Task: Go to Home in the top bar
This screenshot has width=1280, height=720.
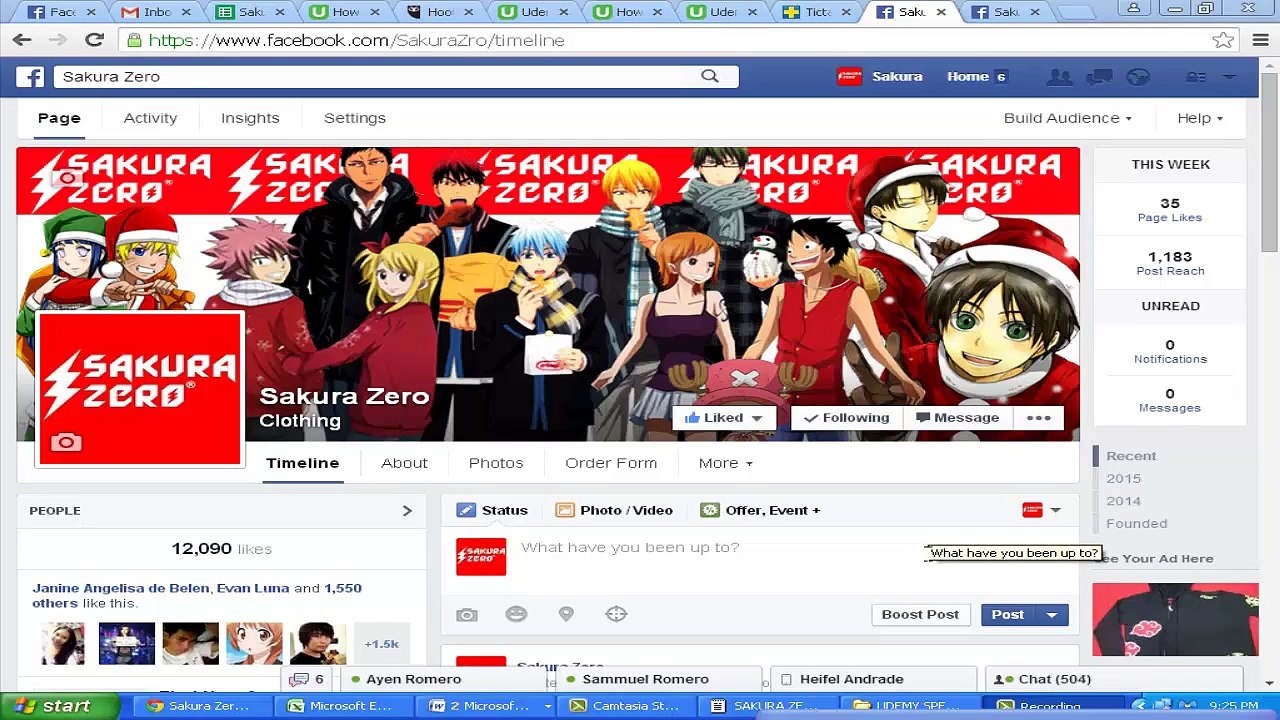Action: pyautogui.click(x=968, y=77)
